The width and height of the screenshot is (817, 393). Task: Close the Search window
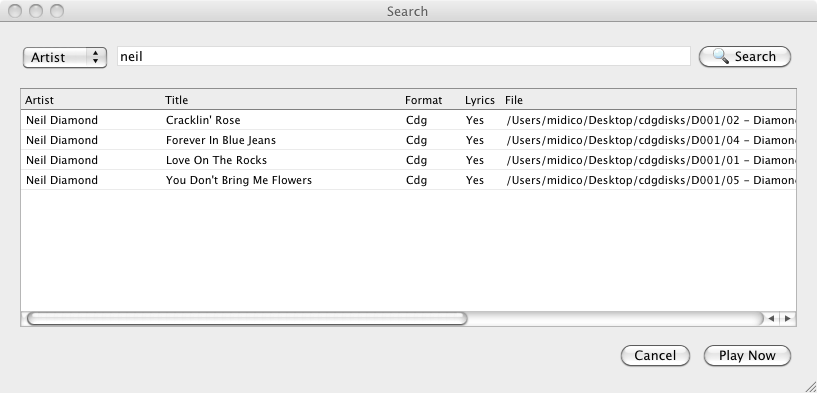(15, 11)
